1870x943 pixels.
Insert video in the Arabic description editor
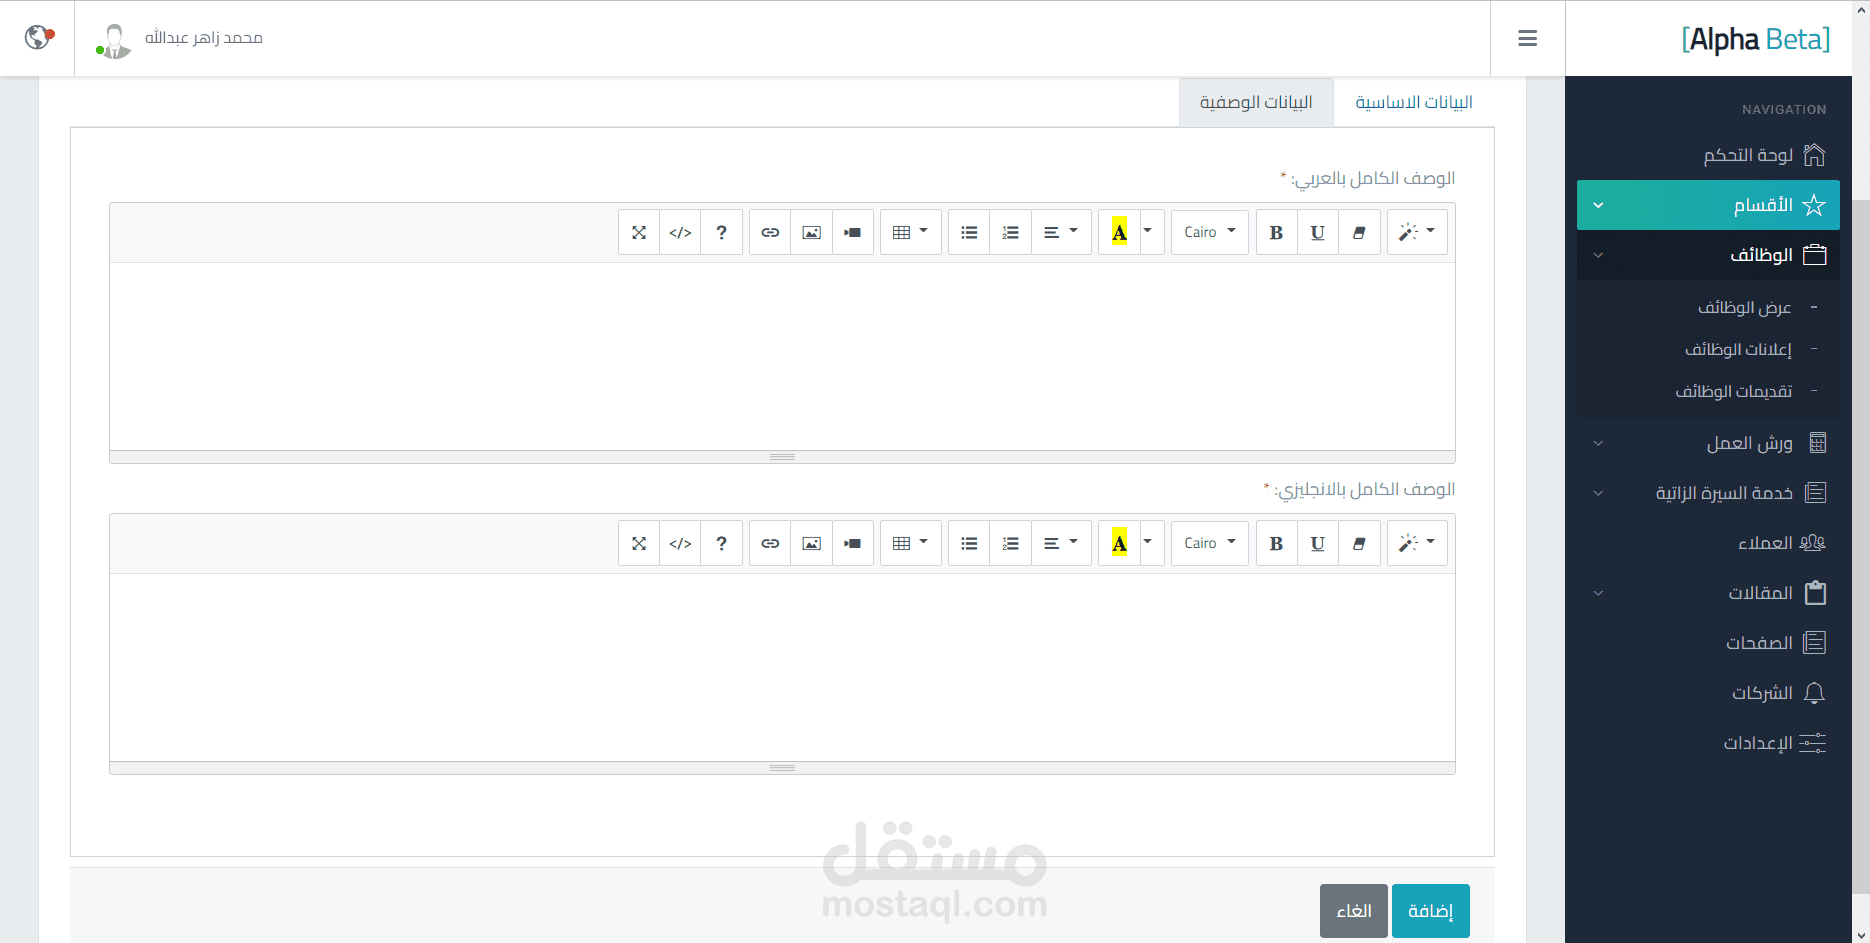tap(853, 232)
